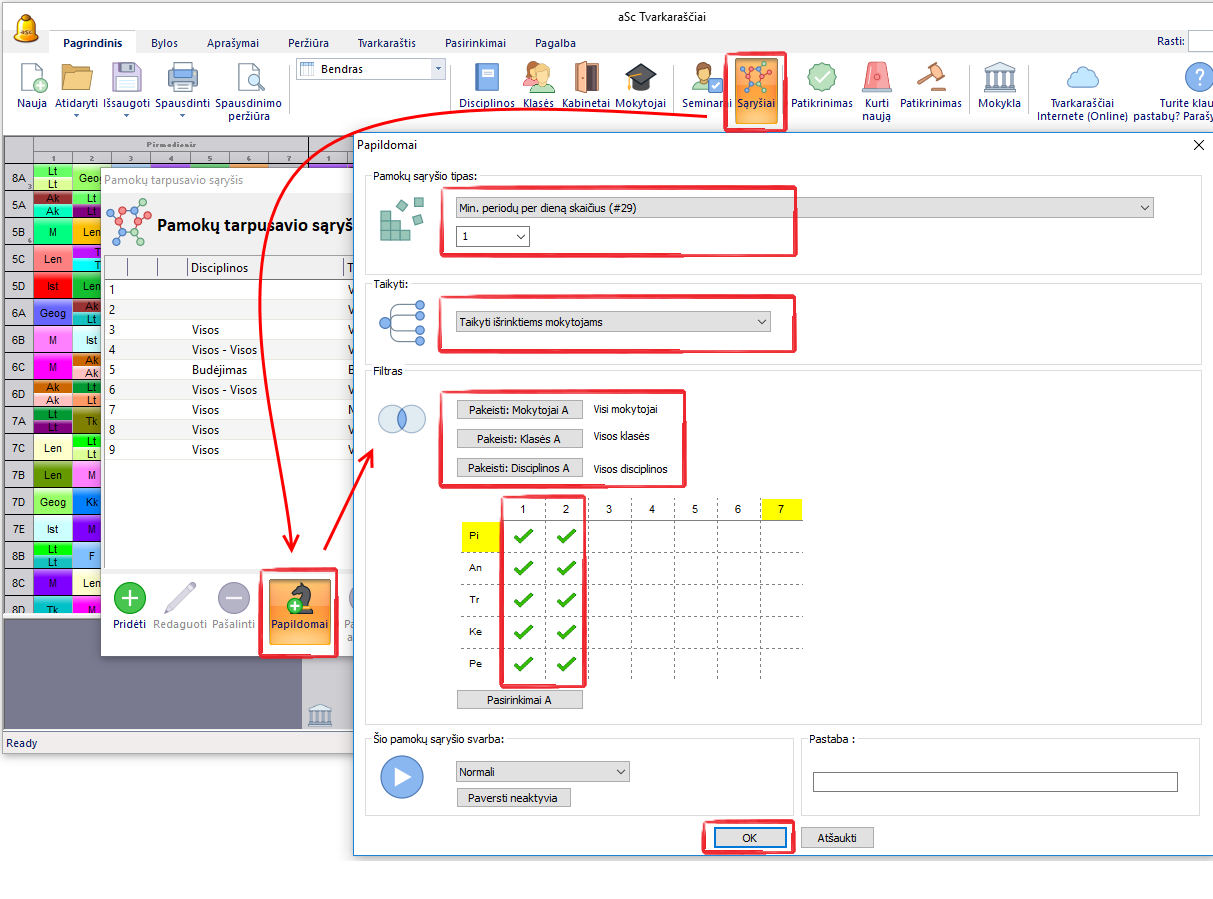Toggle Tr row period 2 checkmark

click(566, 600)
